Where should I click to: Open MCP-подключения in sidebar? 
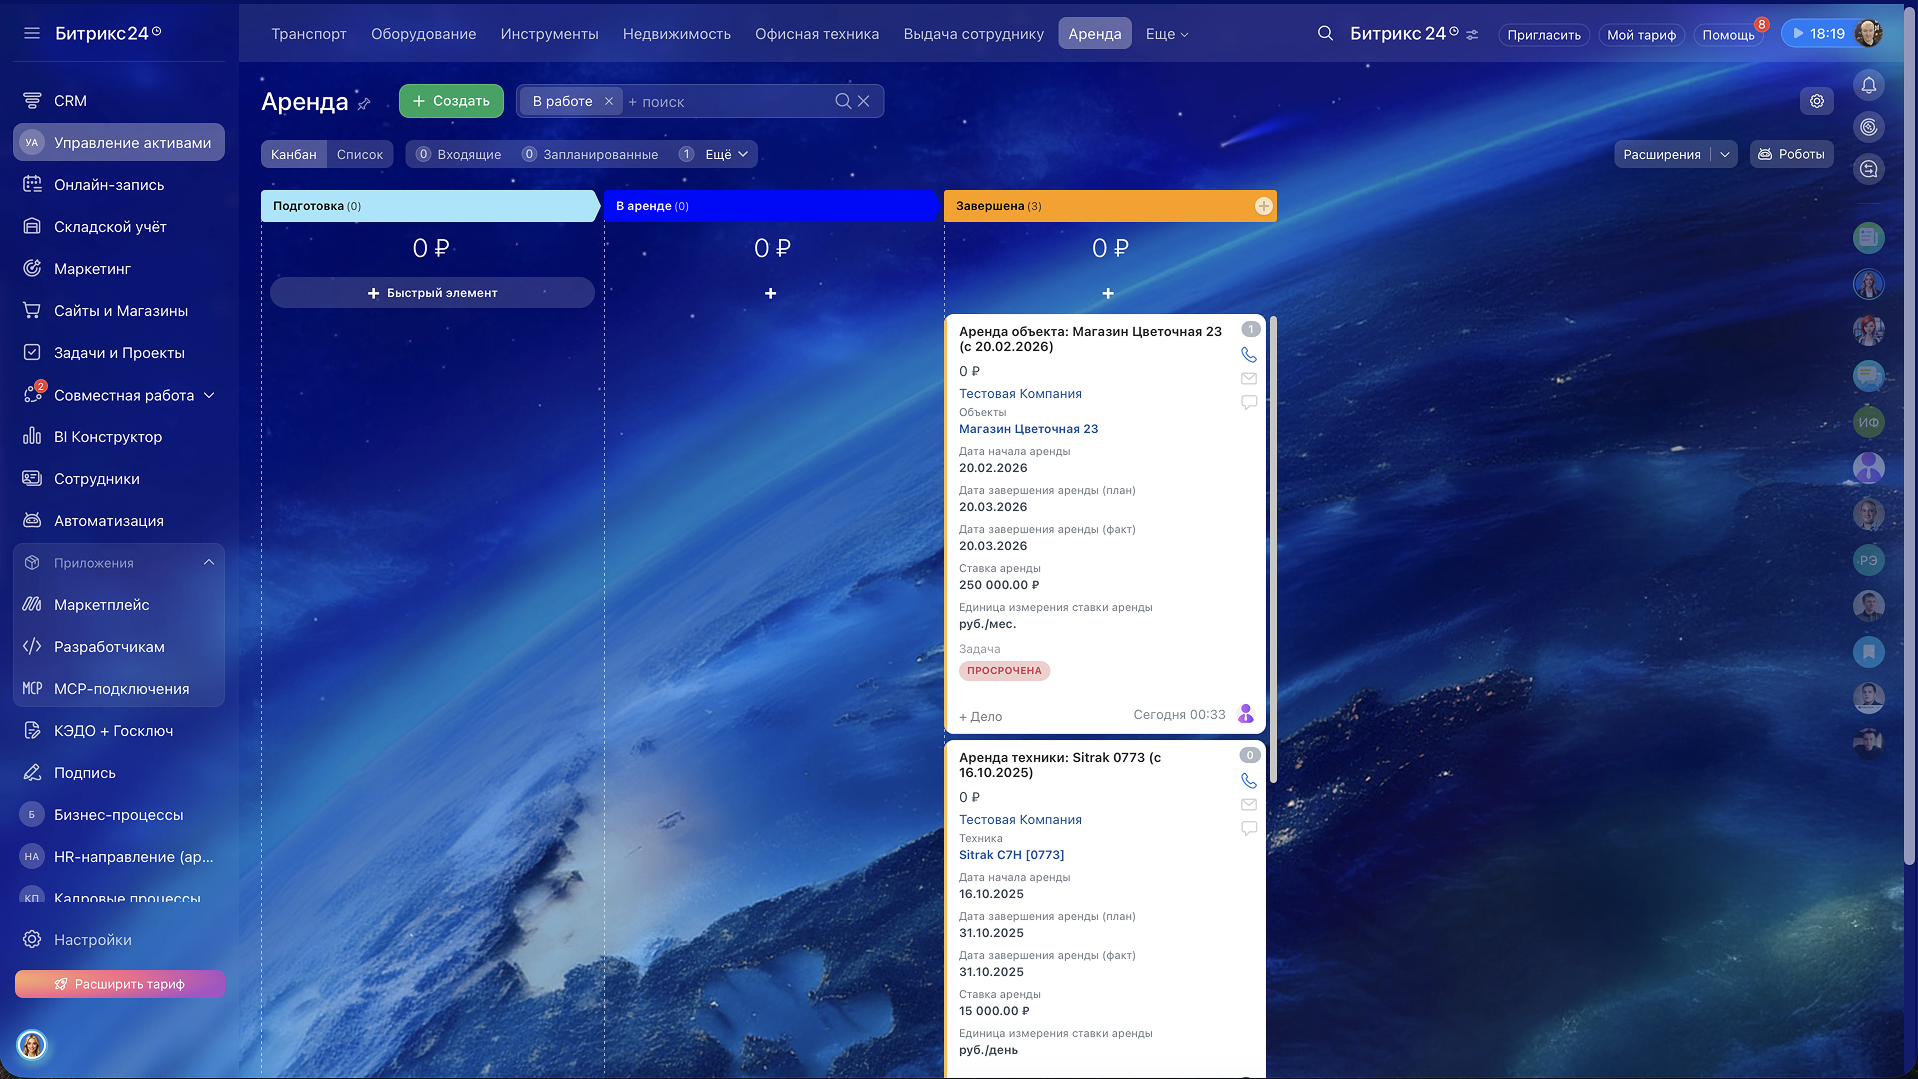point(119,689)
